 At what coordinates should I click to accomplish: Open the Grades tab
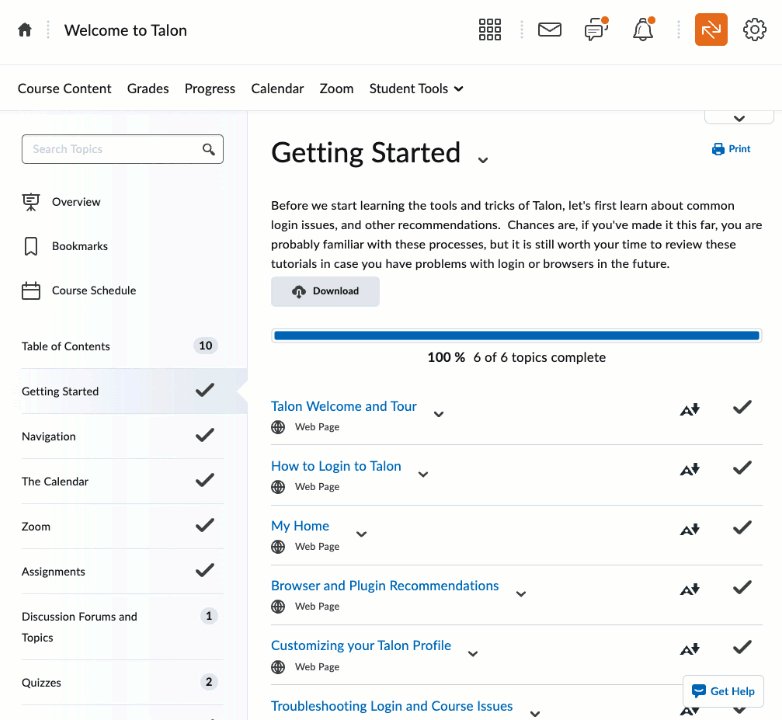(x=148, y=89)
